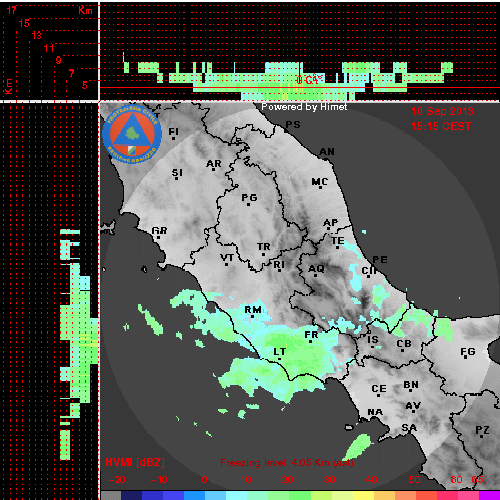Image resolution: width=500 pixels, height=500 pixels.
Task: Click the RM city label
Action: (253, 310)
